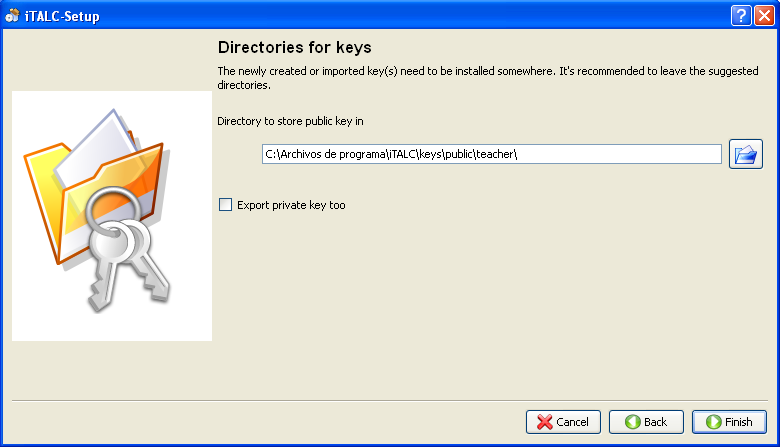The width and height of the screenshot is (780, 447).
Task: Click the question mark help button
Action: tap(741, 15)
